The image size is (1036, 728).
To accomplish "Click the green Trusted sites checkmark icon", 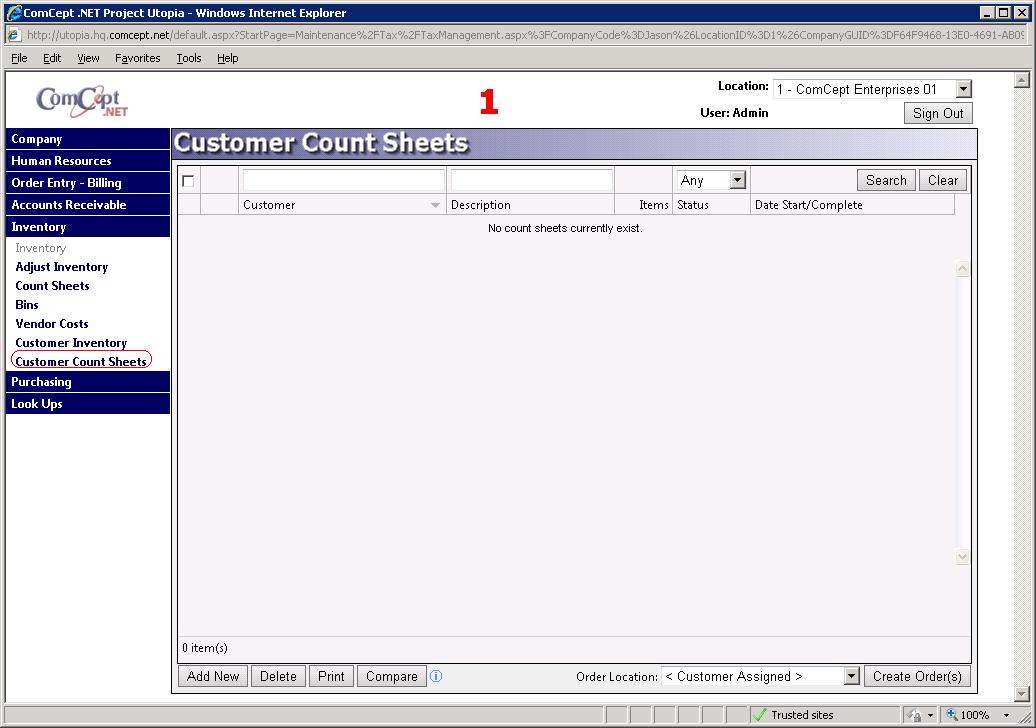I will coord(762,715).
